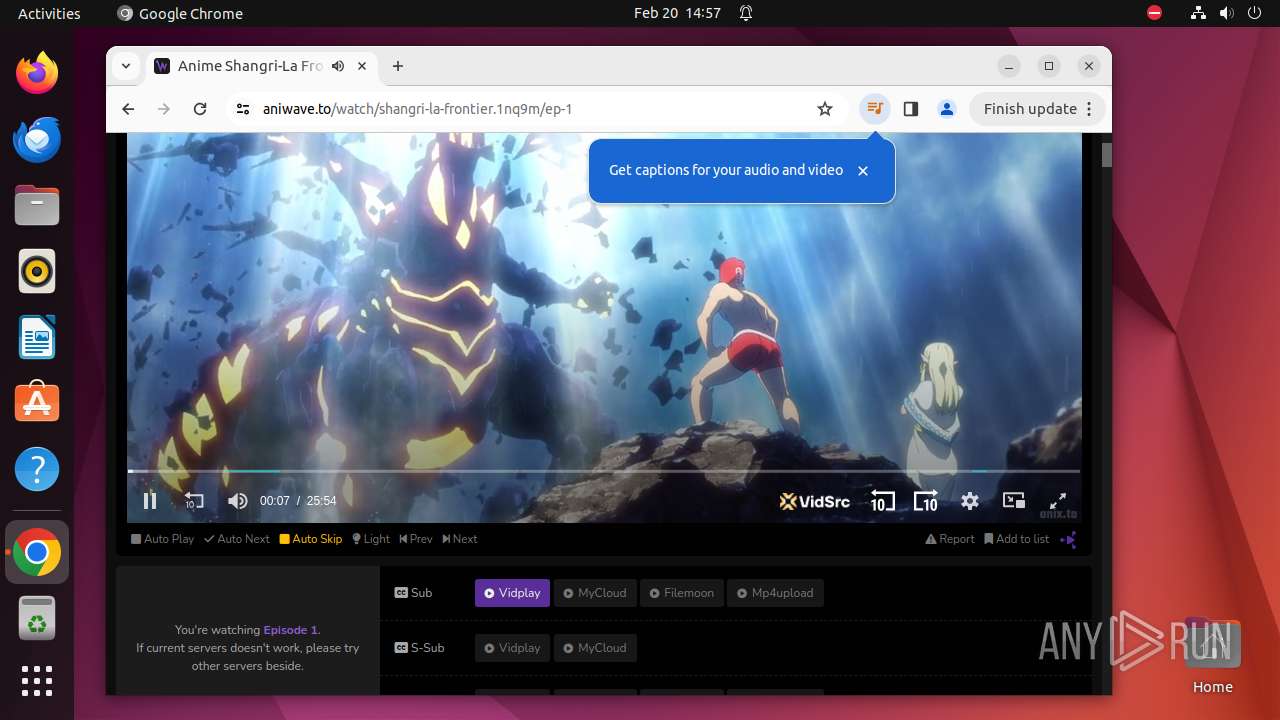
Task: Open the clock and calendar panel
Action: tap(677, 13)
